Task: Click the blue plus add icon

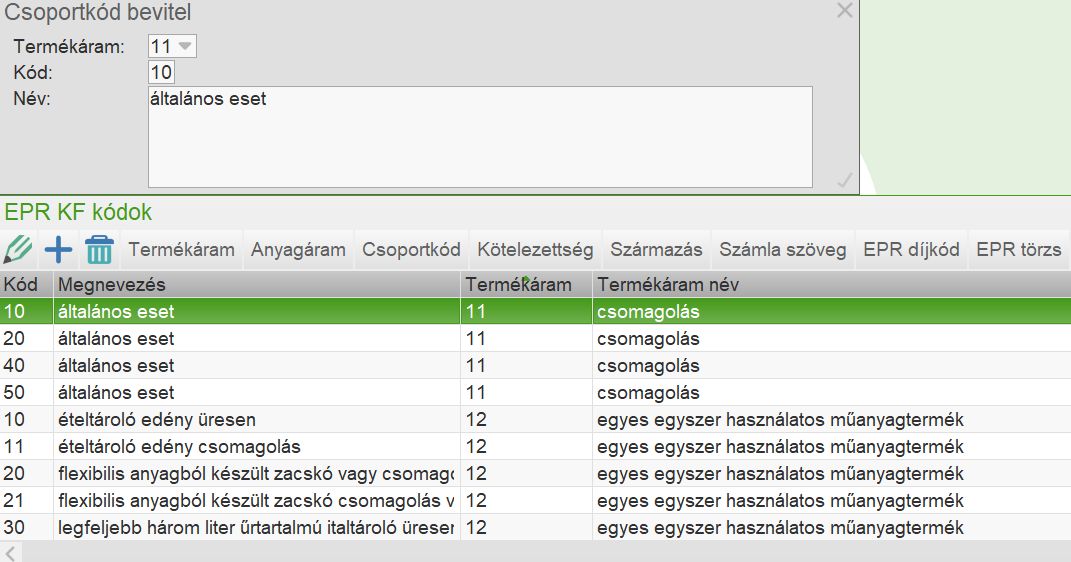Action: click(59, 249)
